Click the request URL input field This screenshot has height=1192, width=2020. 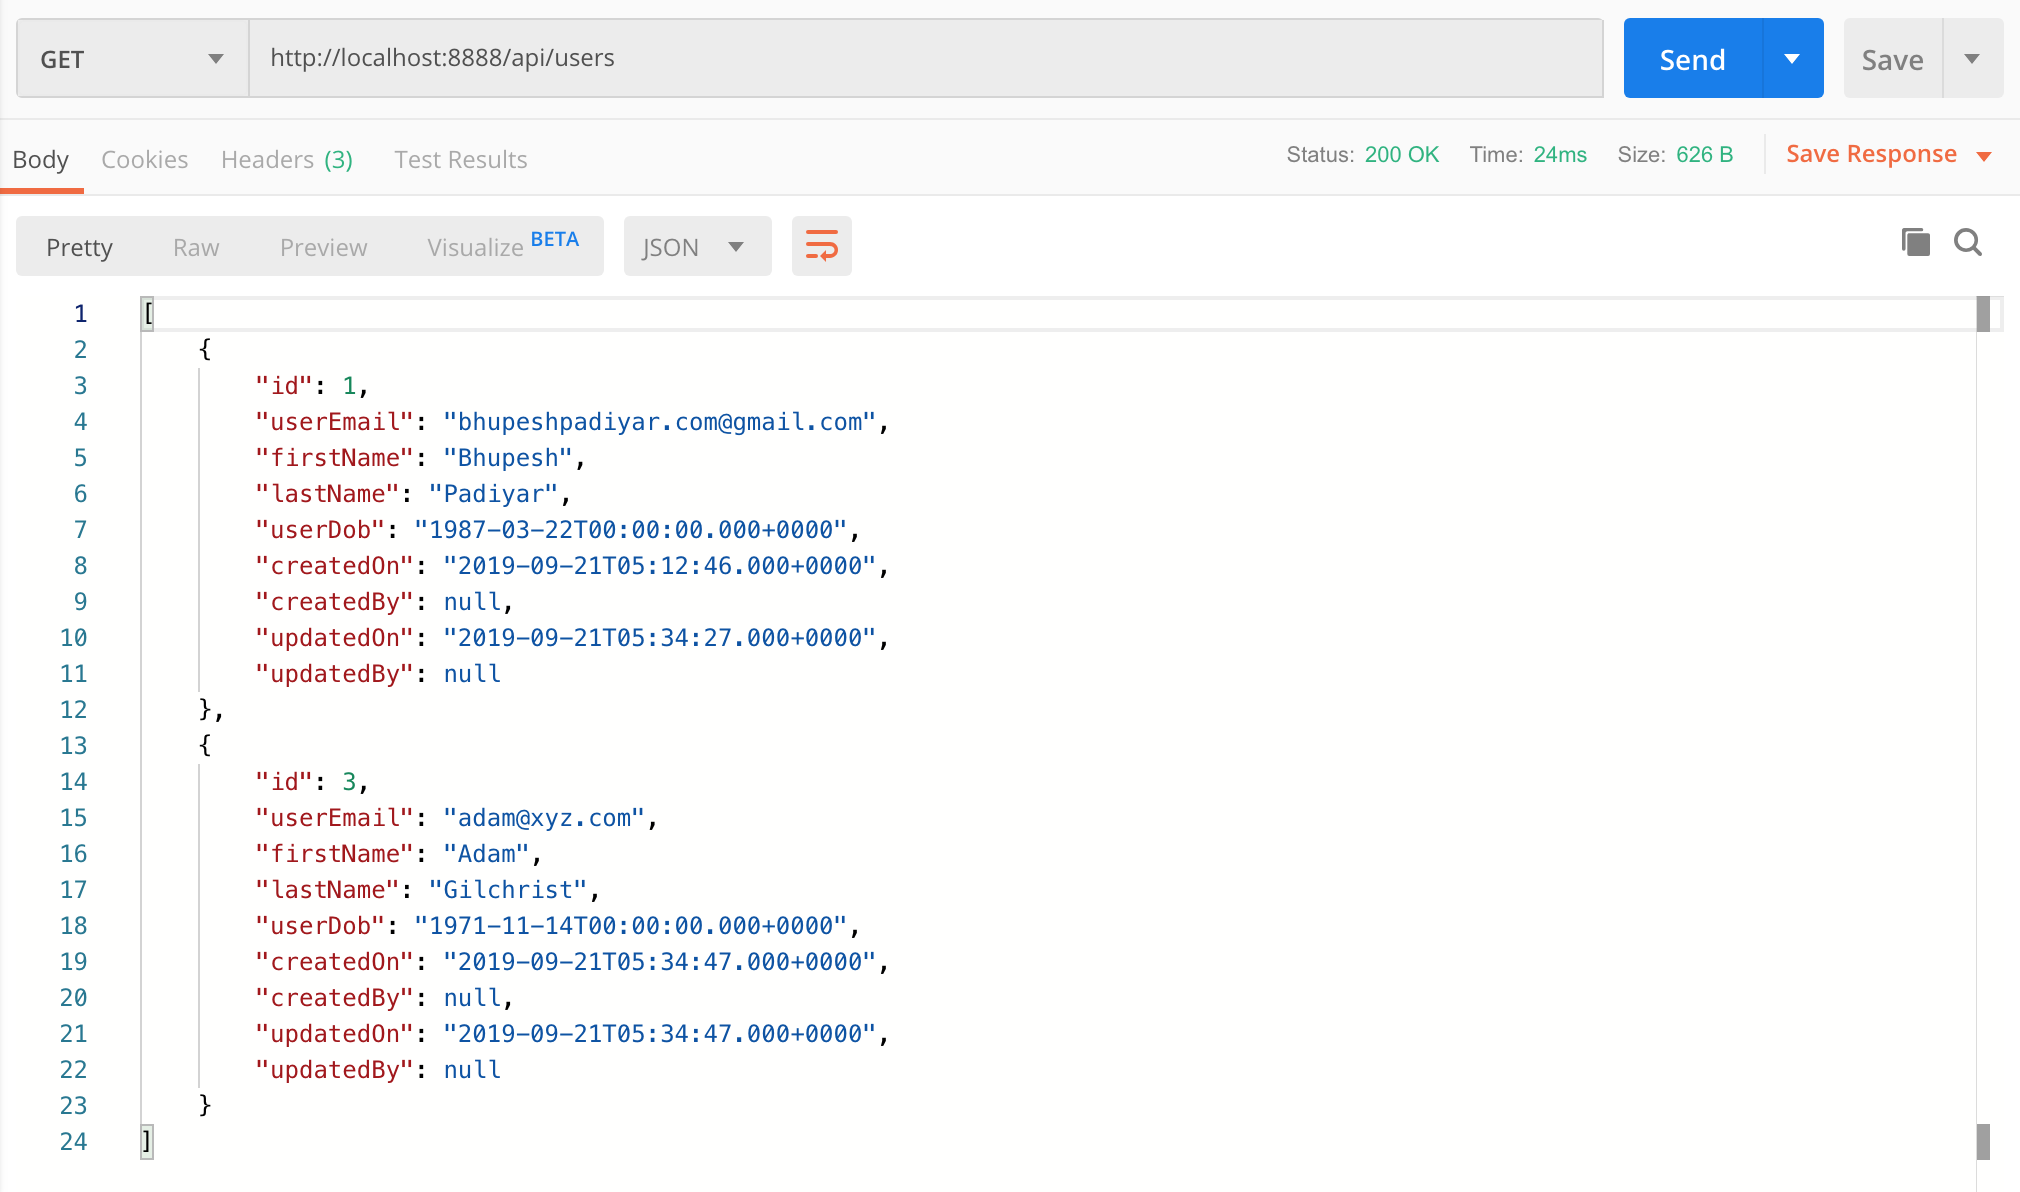coord(925,58)
